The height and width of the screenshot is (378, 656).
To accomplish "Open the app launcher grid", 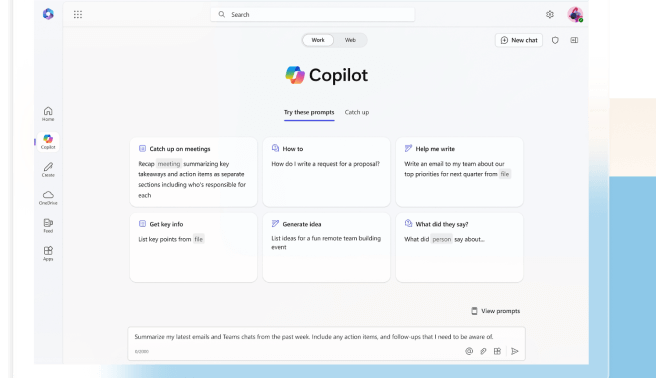I will [x=78, y=15].
